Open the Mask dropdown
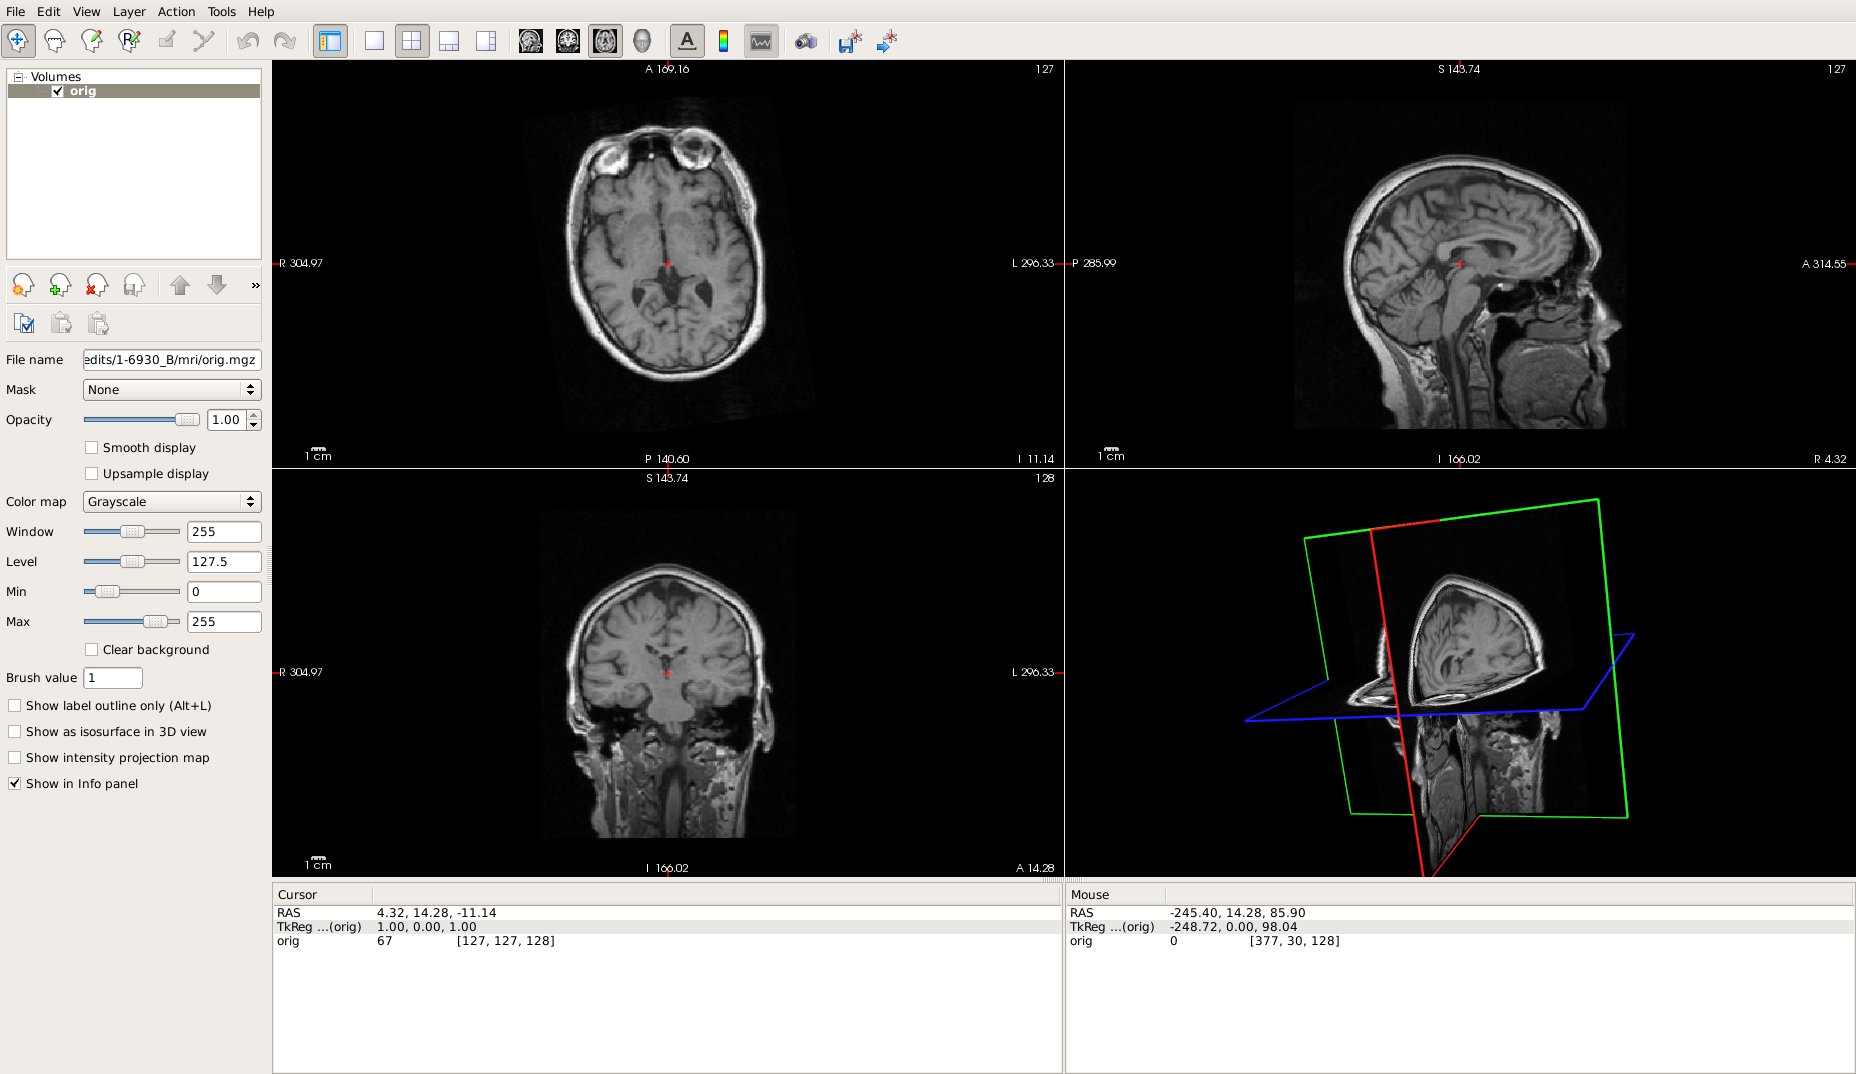 (x=171, y=390)
